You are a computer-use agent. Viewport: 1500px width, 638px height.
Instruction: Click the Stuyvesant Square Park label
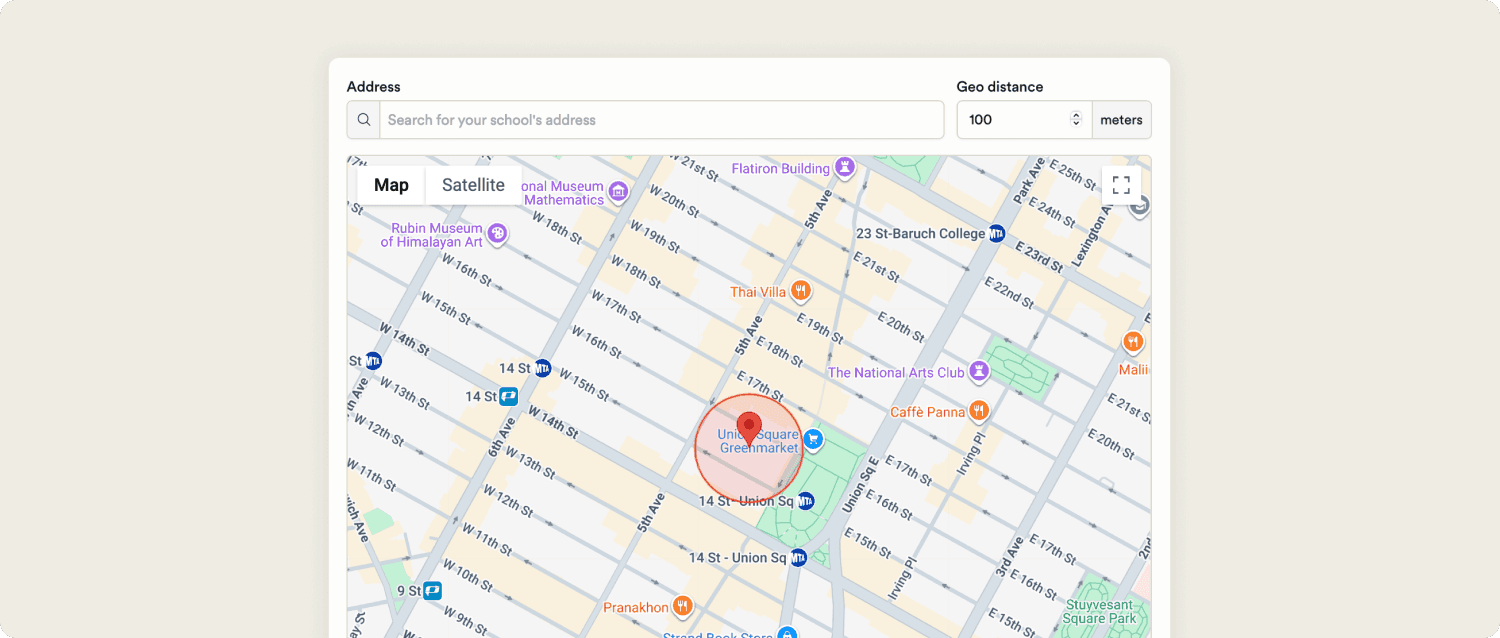1098,612
